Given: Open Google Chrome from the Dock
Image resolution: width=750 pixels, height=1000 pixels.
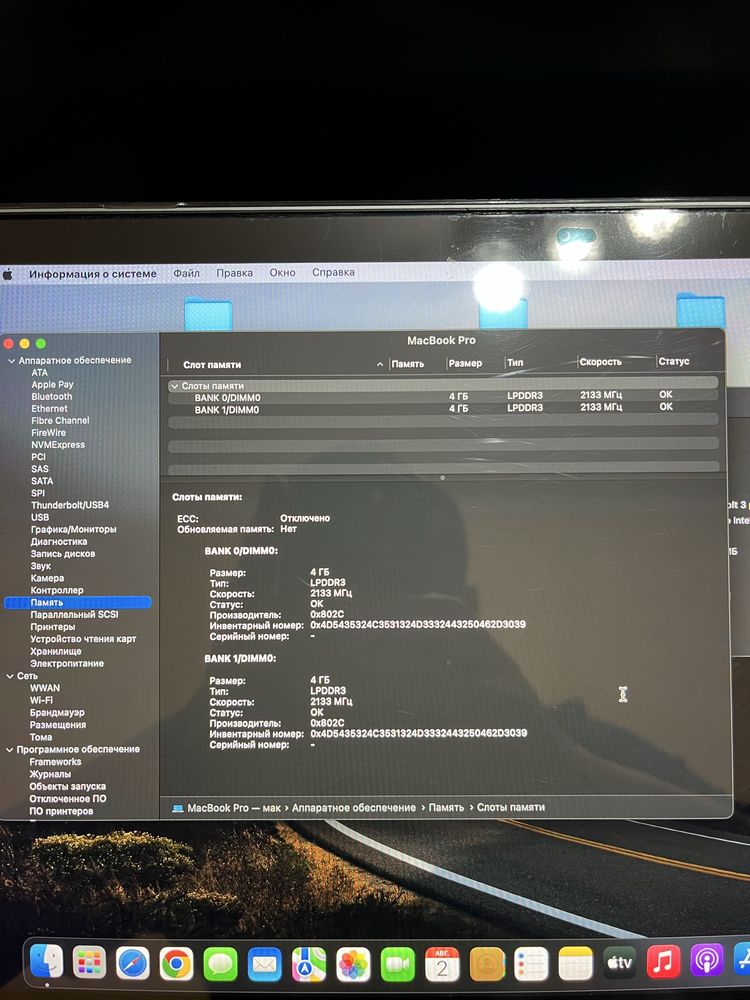Looking at the screenshot, I should pyautogui.click(x=177, y=964).
